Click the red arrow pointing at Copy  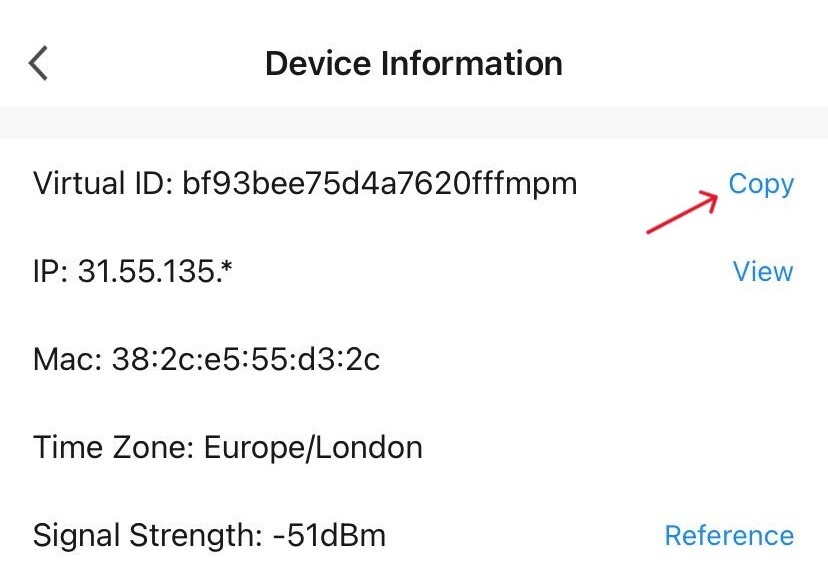point(682,212)
